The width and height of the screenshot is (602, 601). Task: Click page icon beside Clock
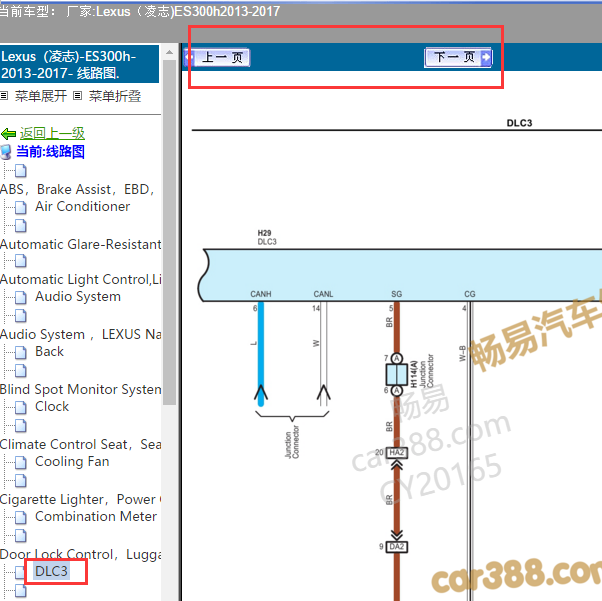[x=21, y=407]
